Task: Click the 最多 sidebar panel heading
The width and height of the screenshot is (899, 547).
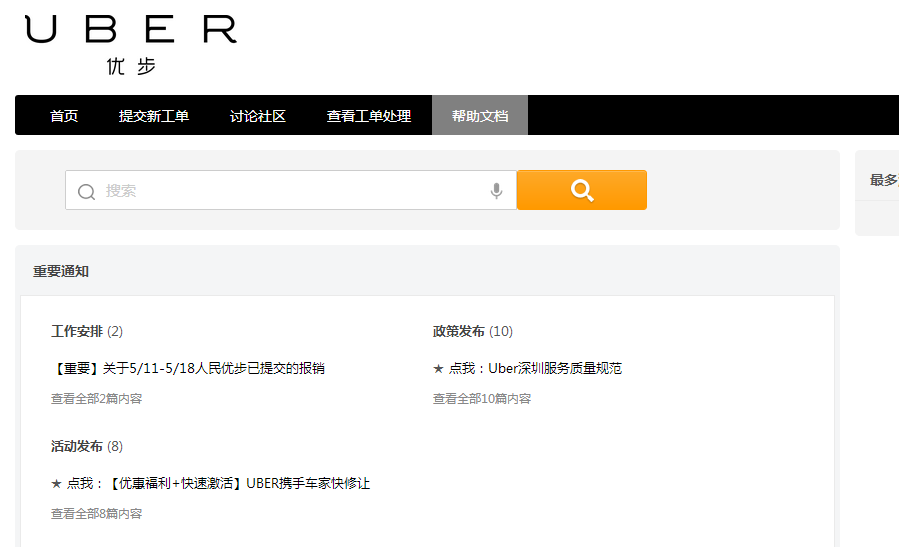Action: pos(884,180)
